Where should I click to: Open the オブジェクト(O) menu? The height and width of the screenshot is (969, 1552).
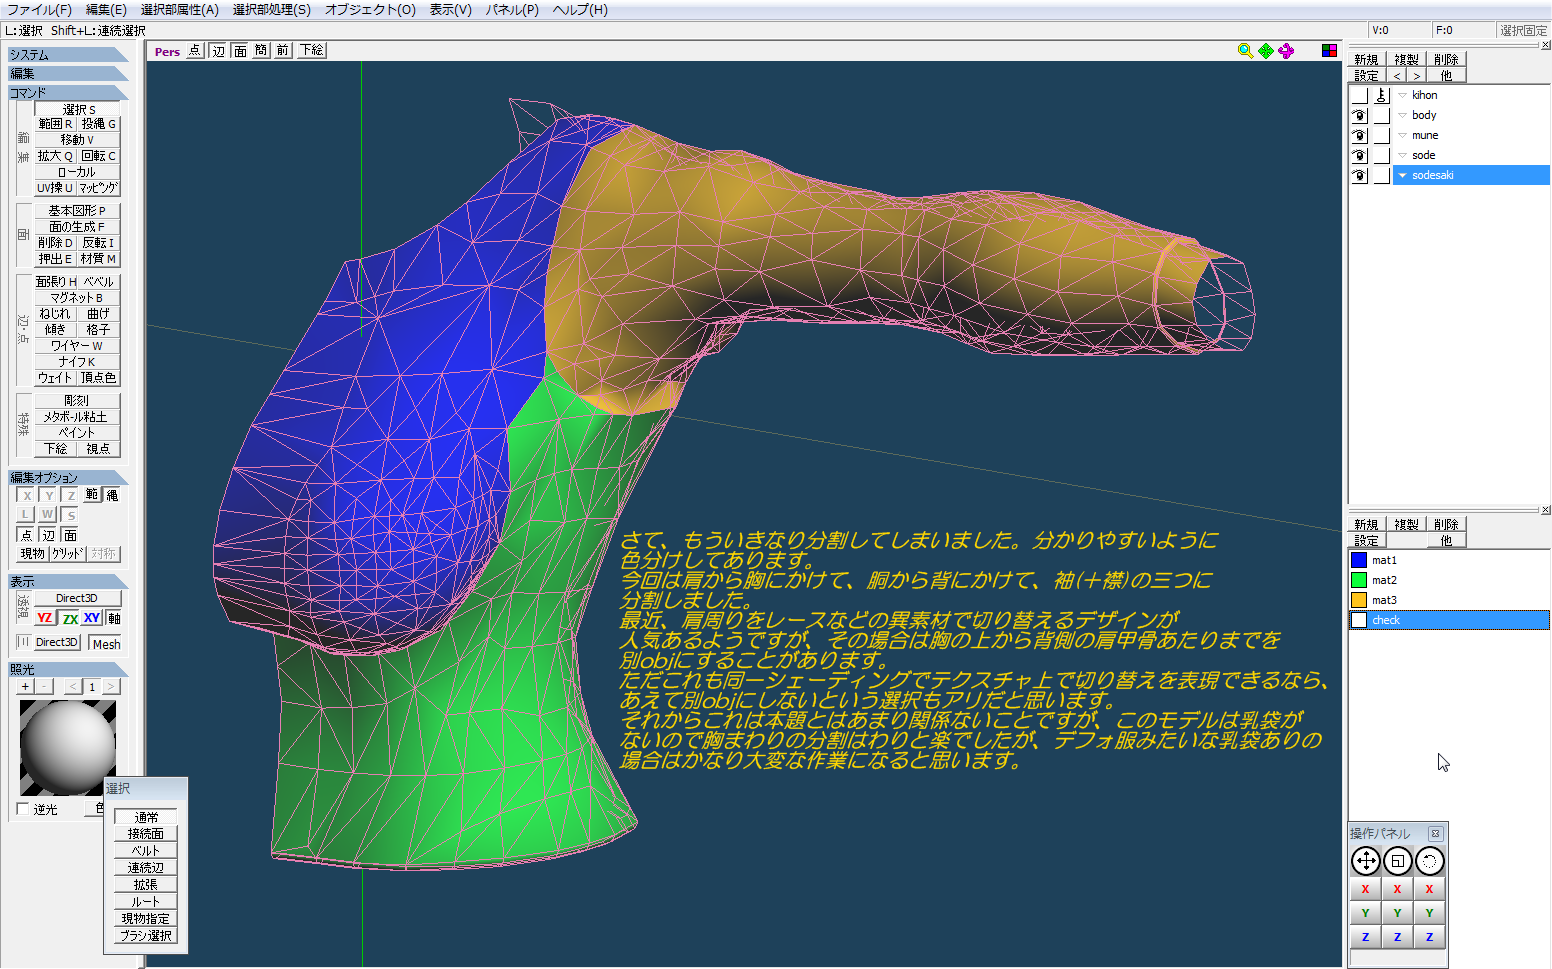370,10
